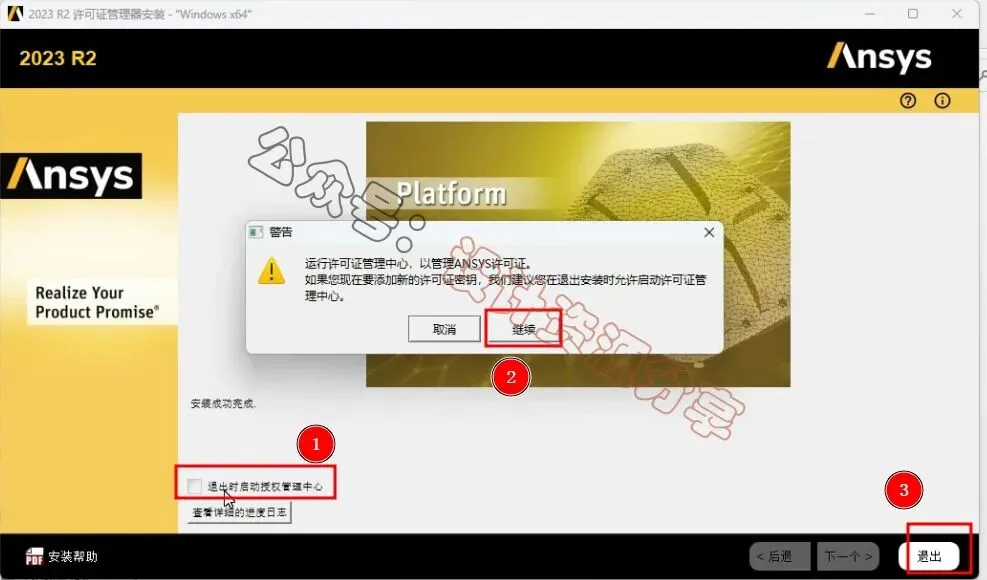Click the help question mark icon

coord(908,101)
